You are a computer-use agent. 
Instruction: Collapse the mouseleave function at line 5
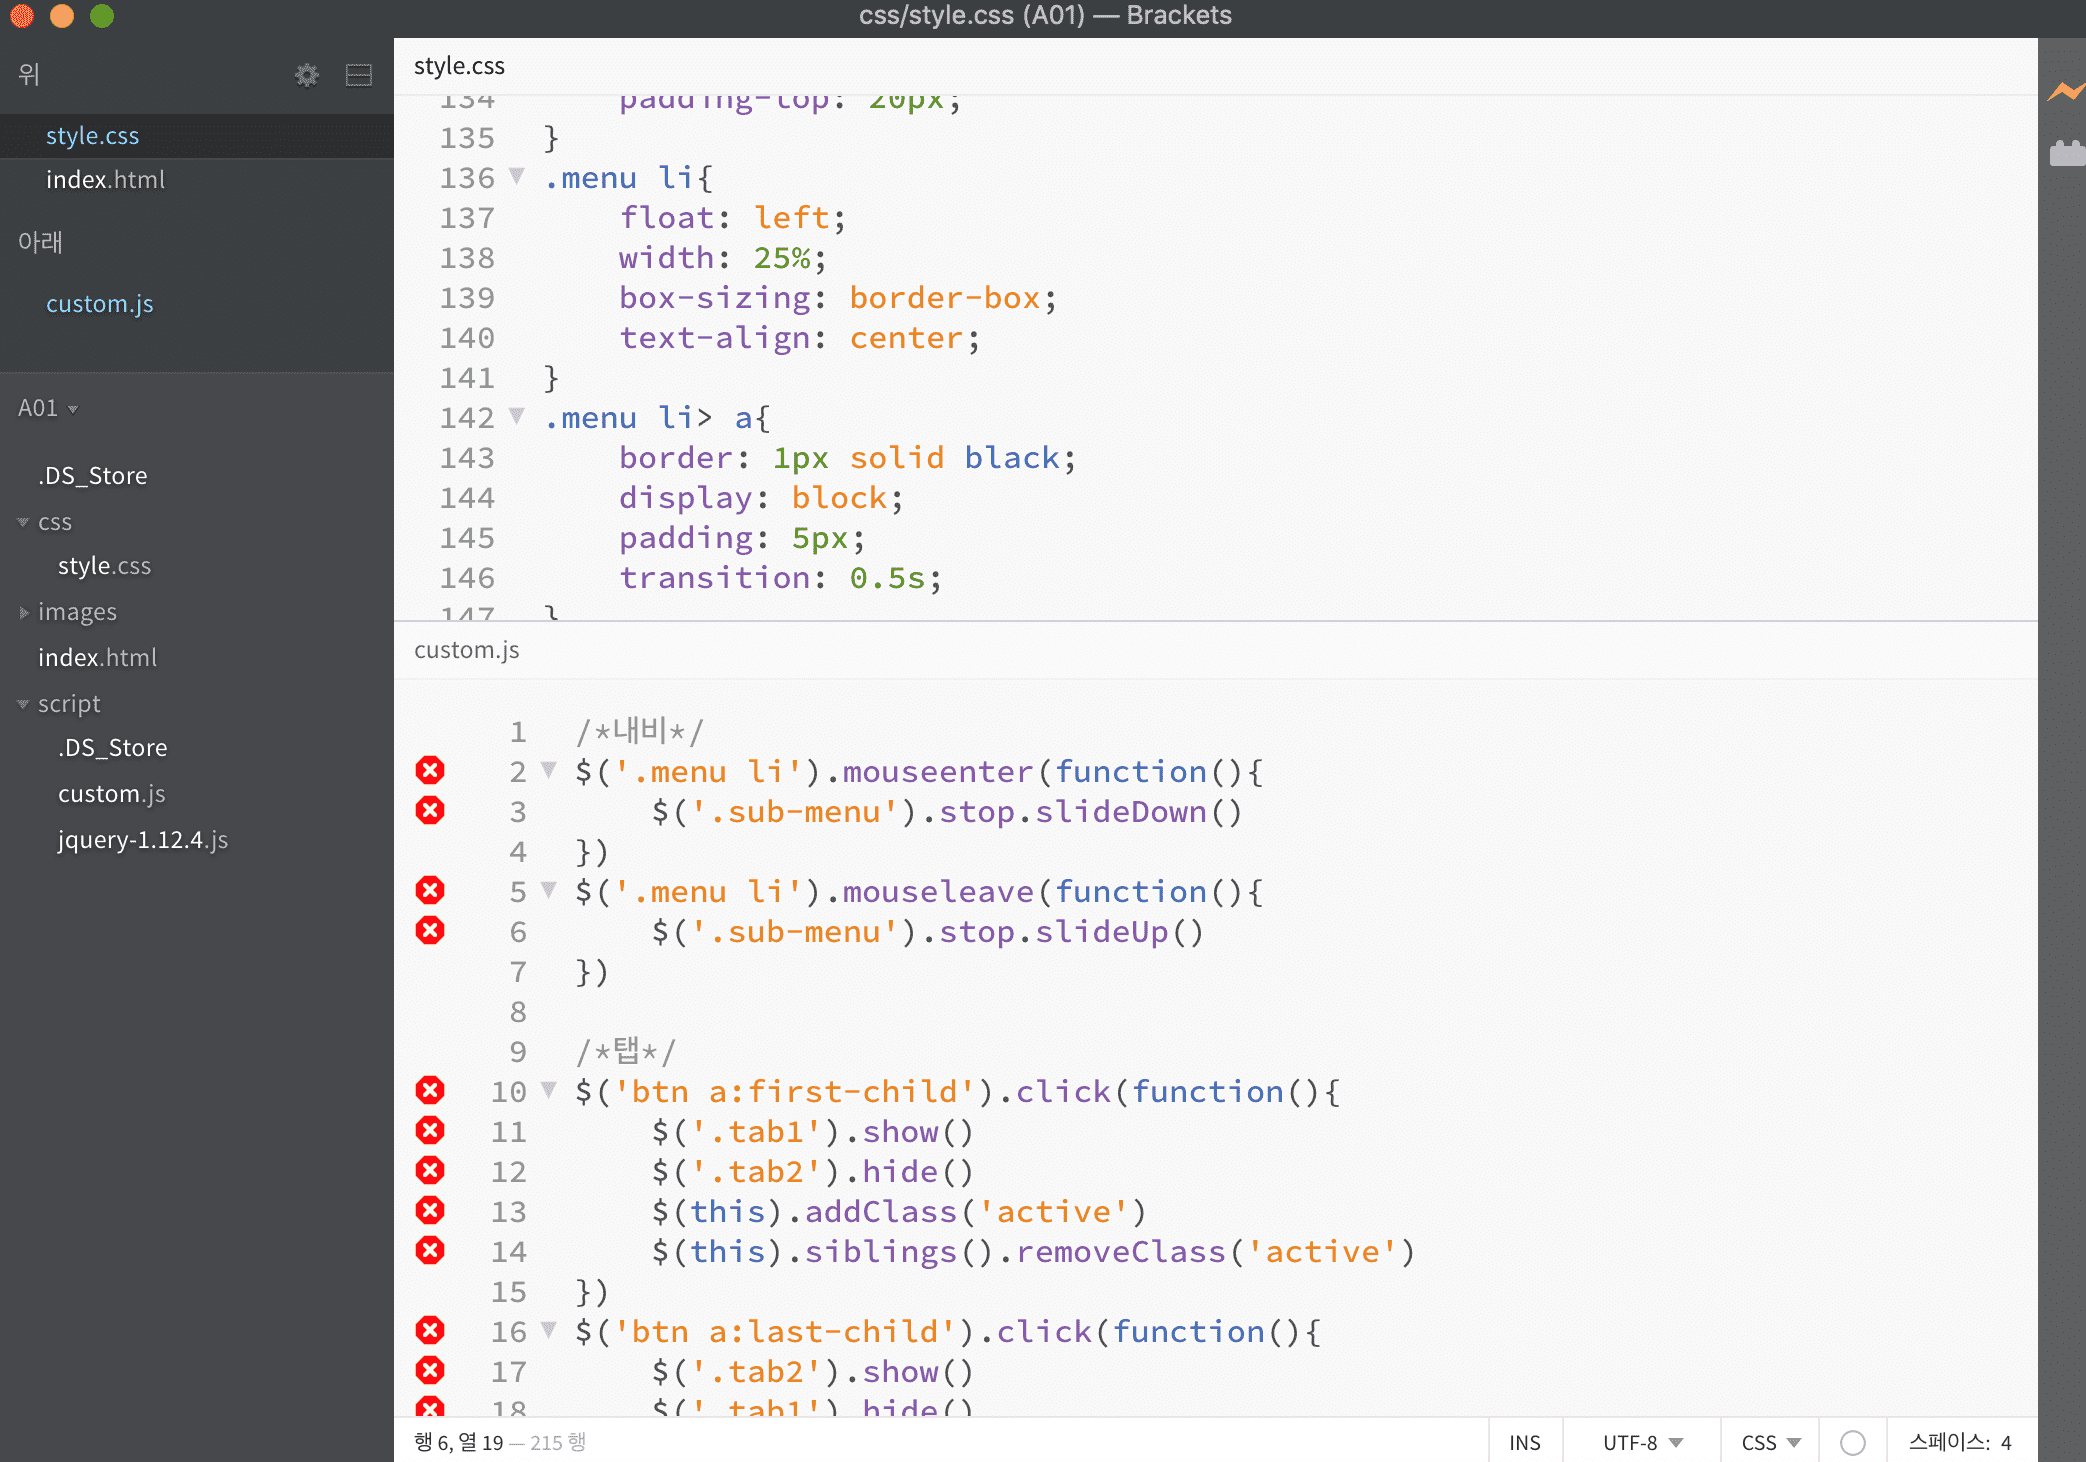pos(548,890)
